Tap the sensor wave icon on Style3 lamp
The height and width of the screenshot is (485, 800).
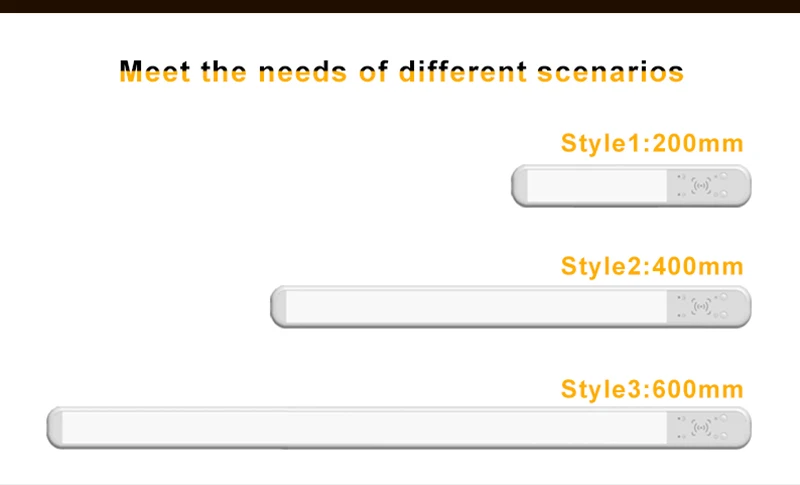pyautogui.click(x=701, y=427)
